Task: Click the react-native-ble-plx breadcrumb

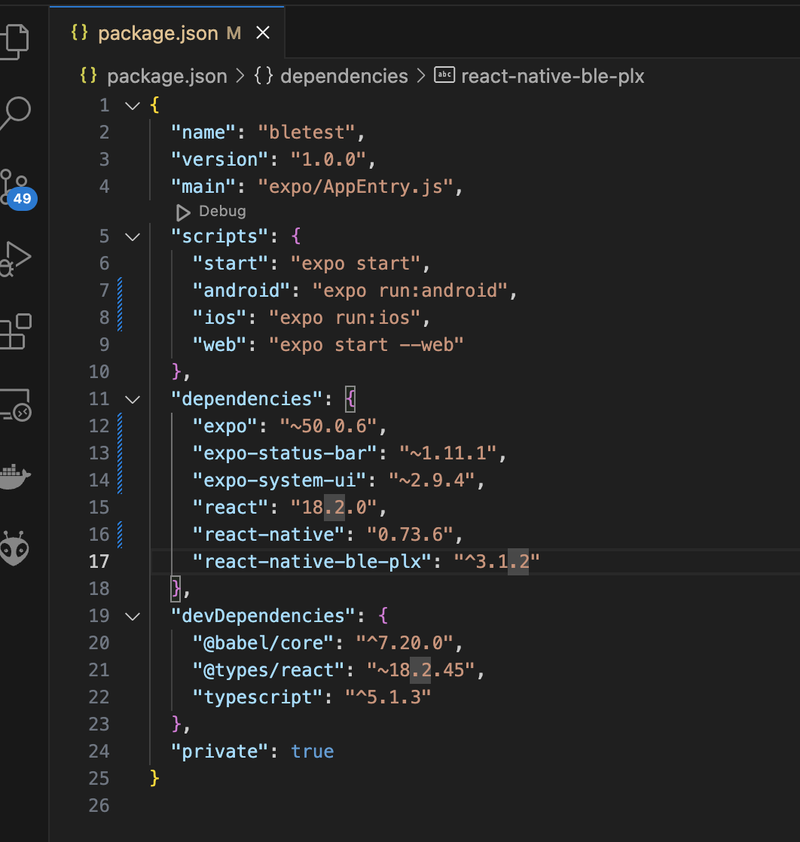Action: (553, 76)
